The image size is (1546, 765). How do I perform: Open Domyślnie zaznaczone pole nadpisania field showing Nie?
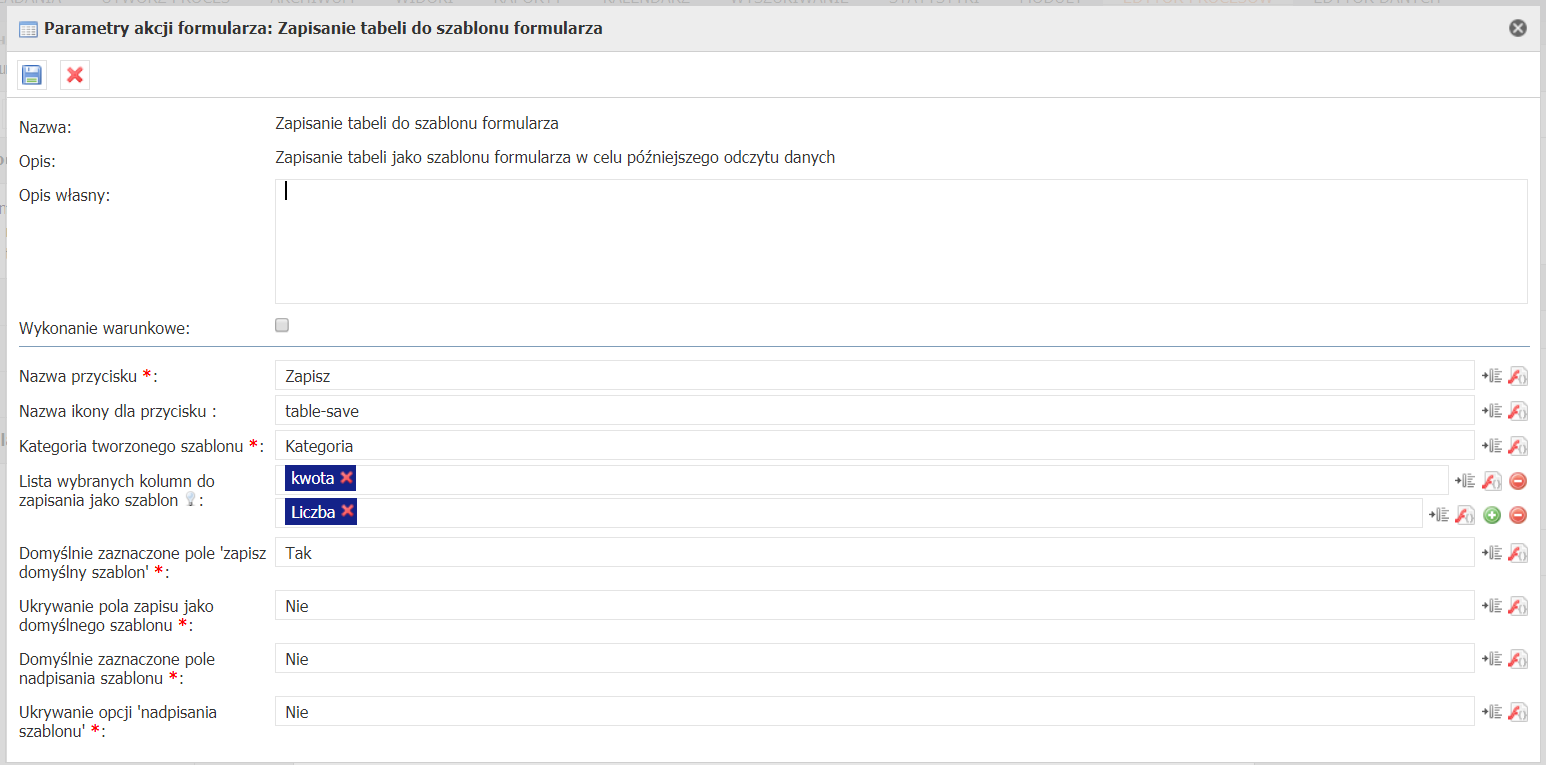click(x=874, y=658)
